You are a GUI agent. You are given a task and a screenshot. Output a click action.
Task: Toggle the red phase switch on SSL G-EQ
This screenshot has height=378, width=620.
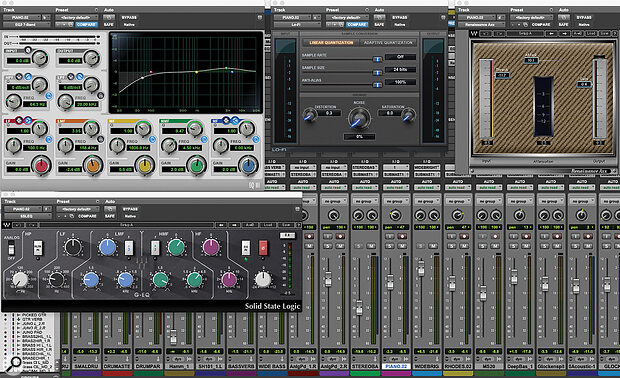[263, 248]
